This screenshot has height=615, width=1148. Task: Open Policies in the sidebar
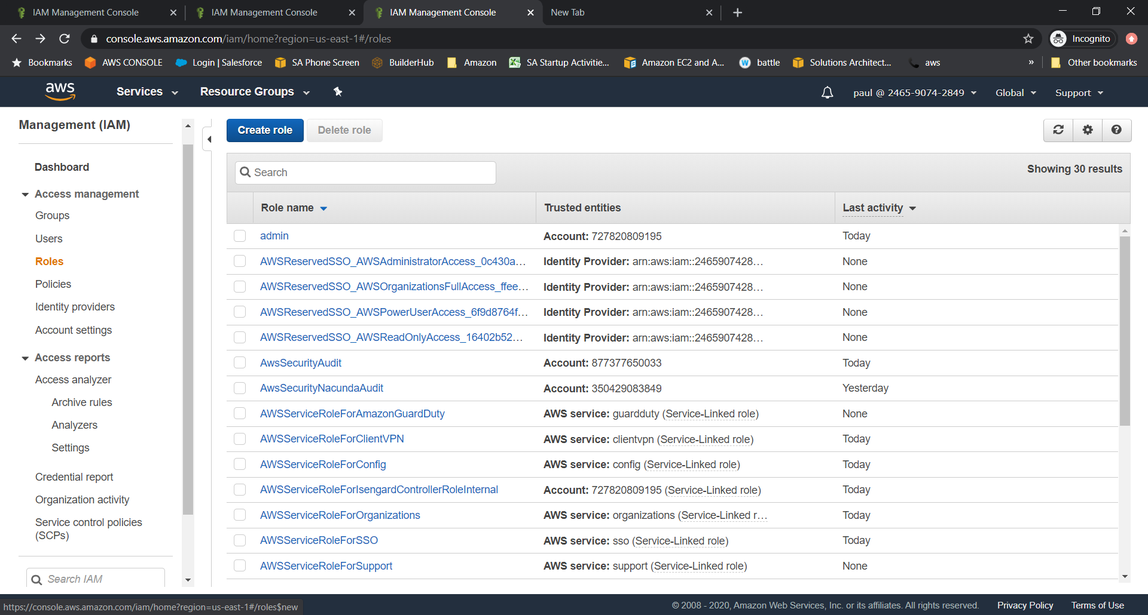pyautogui.click(x=53, y=284)
